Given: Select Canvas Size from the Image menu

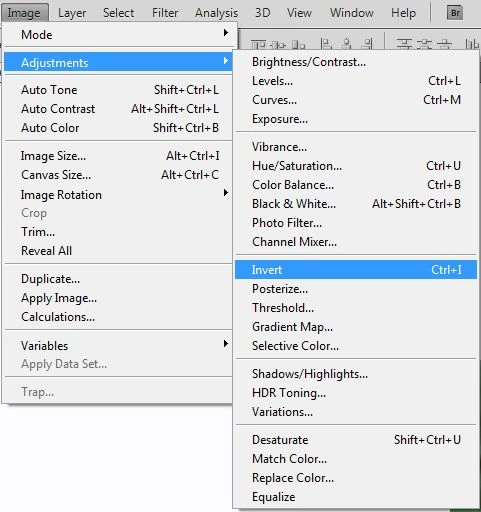Looking at the screenshot, I should [118, 175].
